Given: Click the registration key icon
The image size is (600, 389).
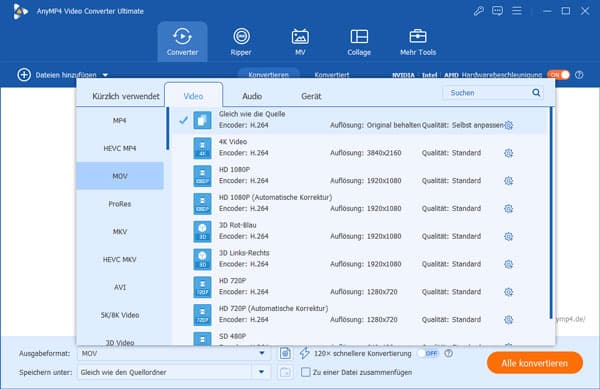Looking at the screenshot, I should point(478,11).
